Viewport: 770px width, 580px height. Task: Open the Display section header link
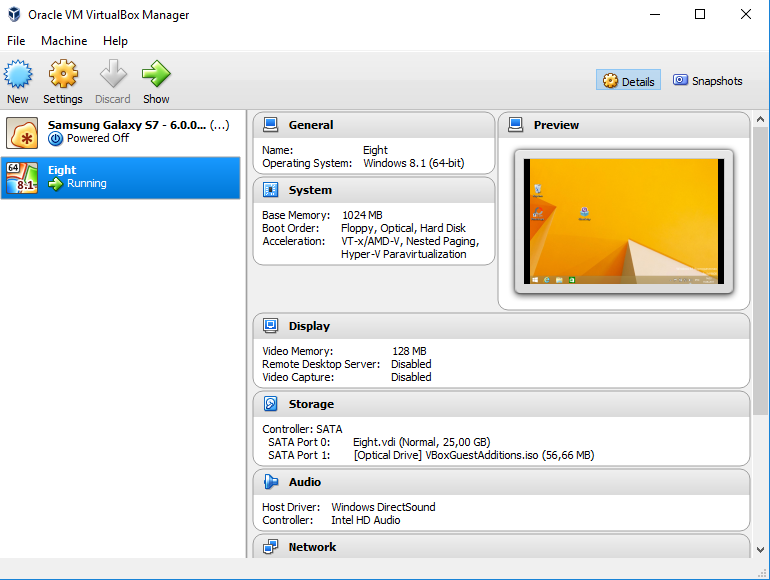(x=309, y=326)
